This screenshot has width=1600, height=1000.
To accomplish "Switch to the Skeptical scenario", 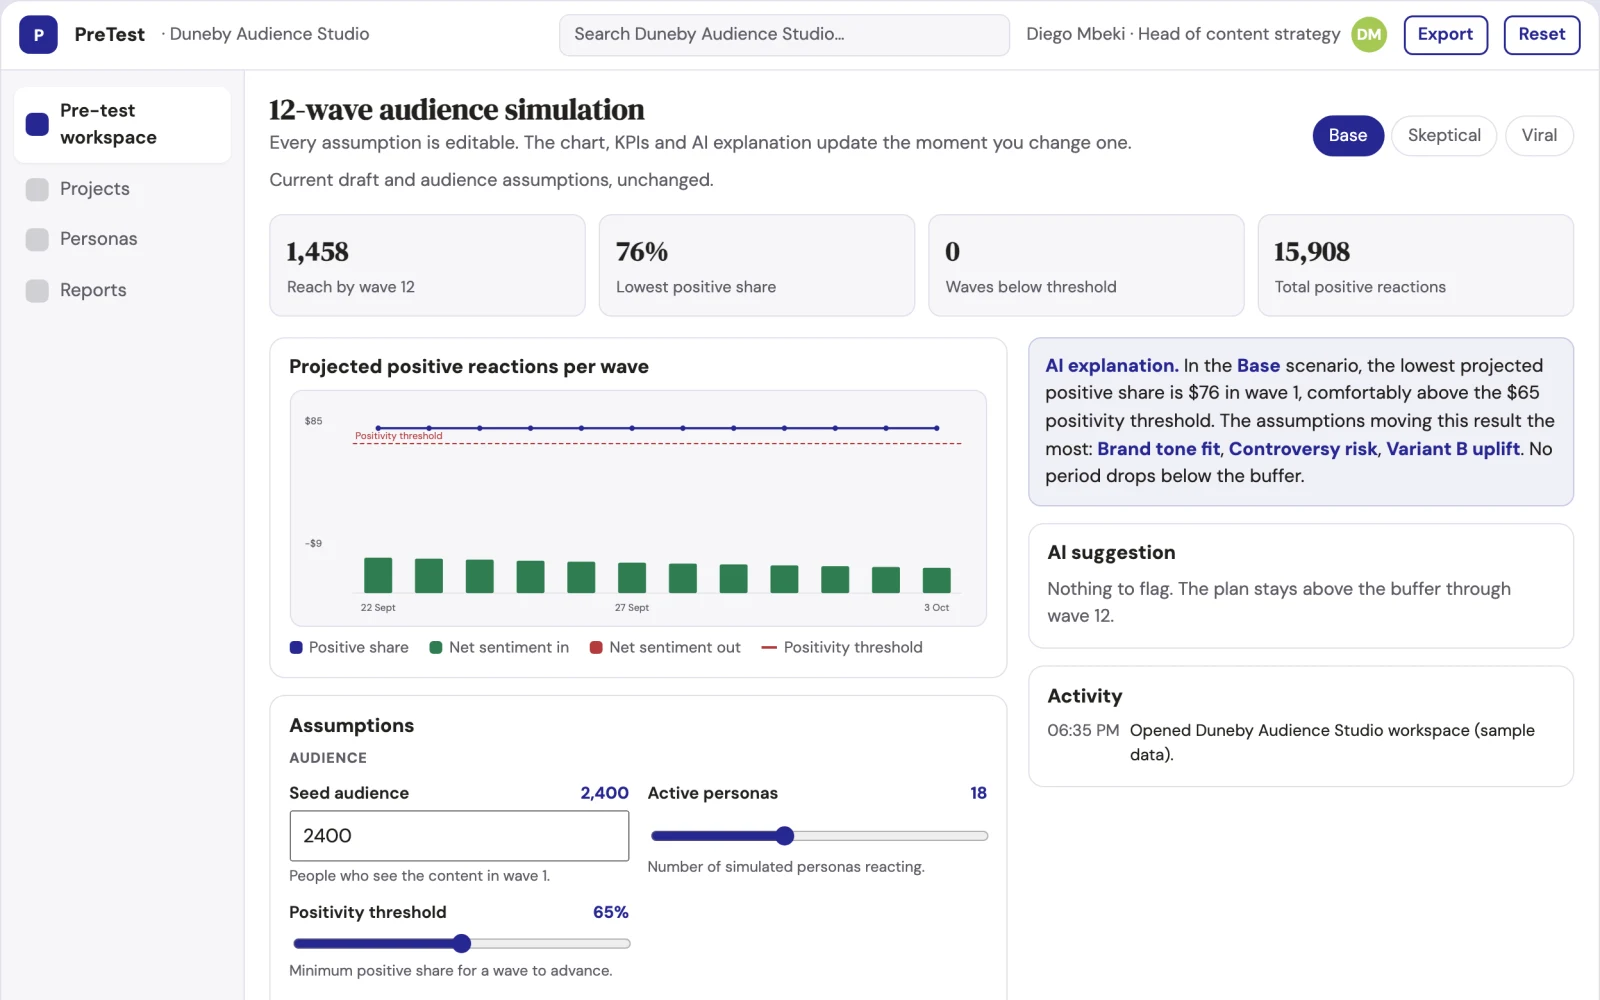I will click(x=1444, y=135).
